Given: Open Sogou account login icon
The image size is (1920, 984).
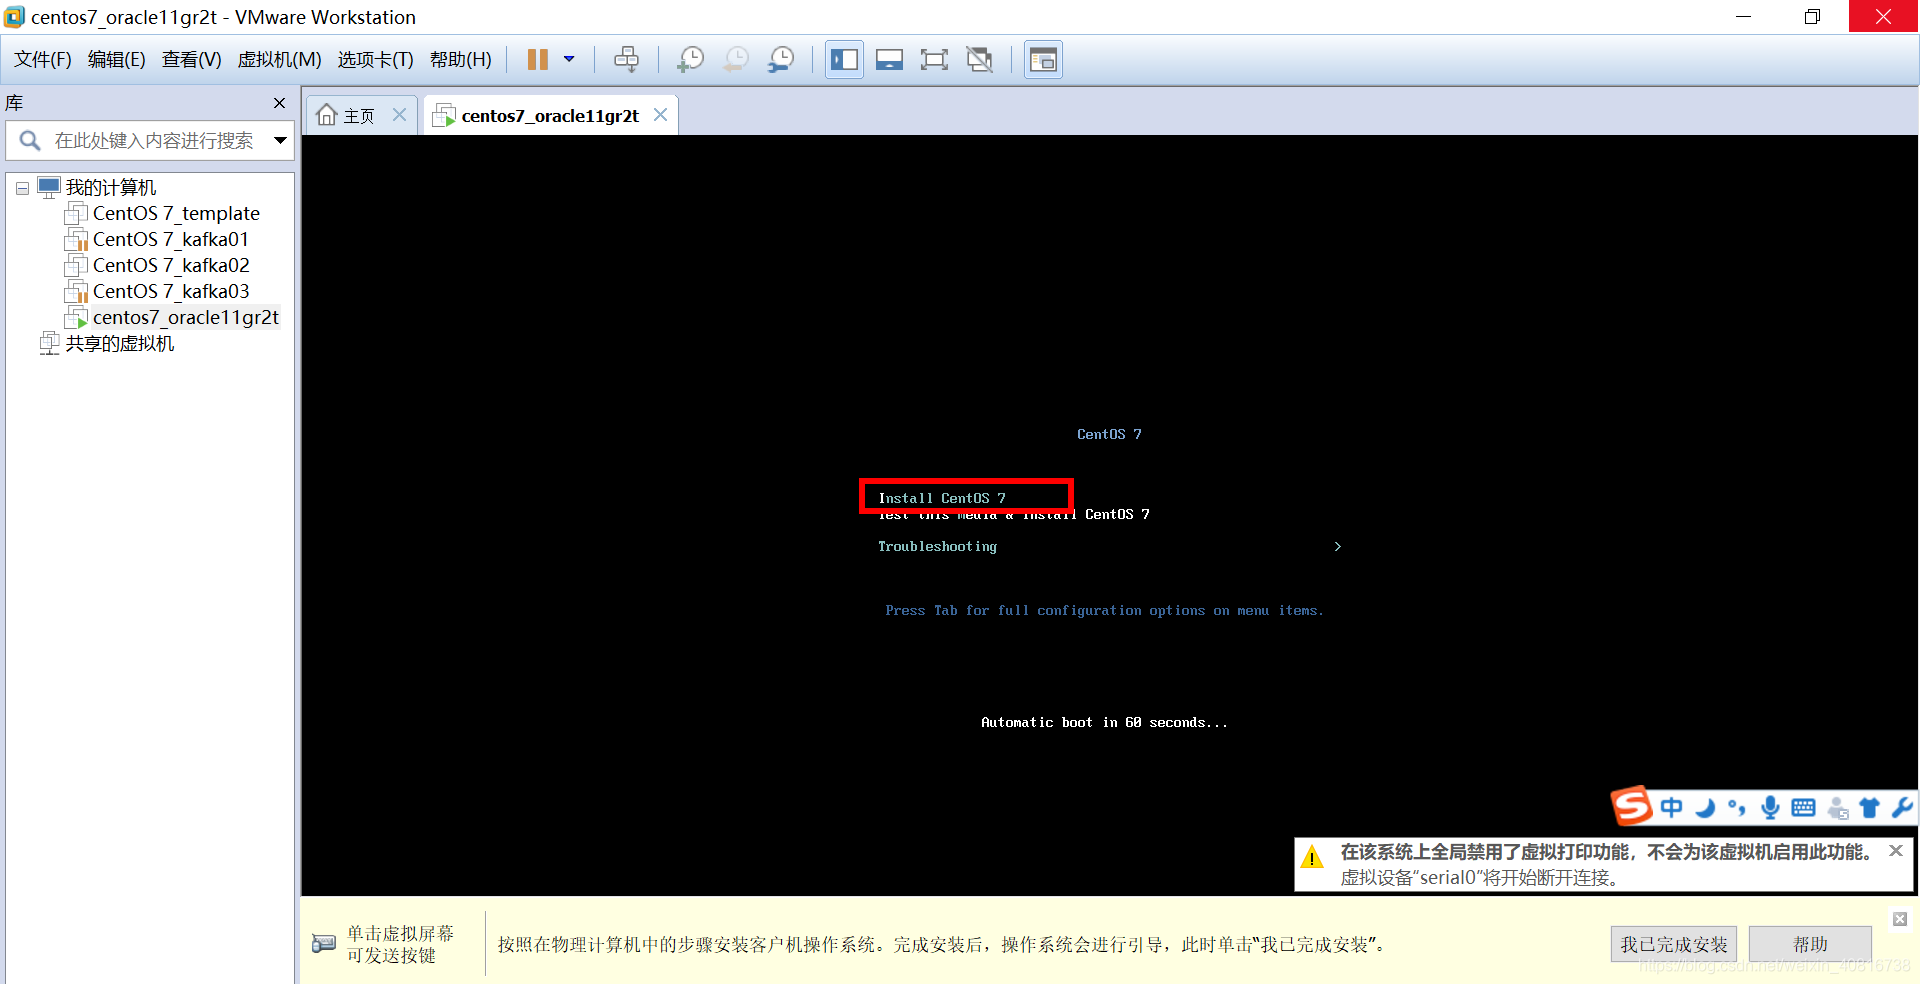Looking at the screenshot, I should 1837,808.
